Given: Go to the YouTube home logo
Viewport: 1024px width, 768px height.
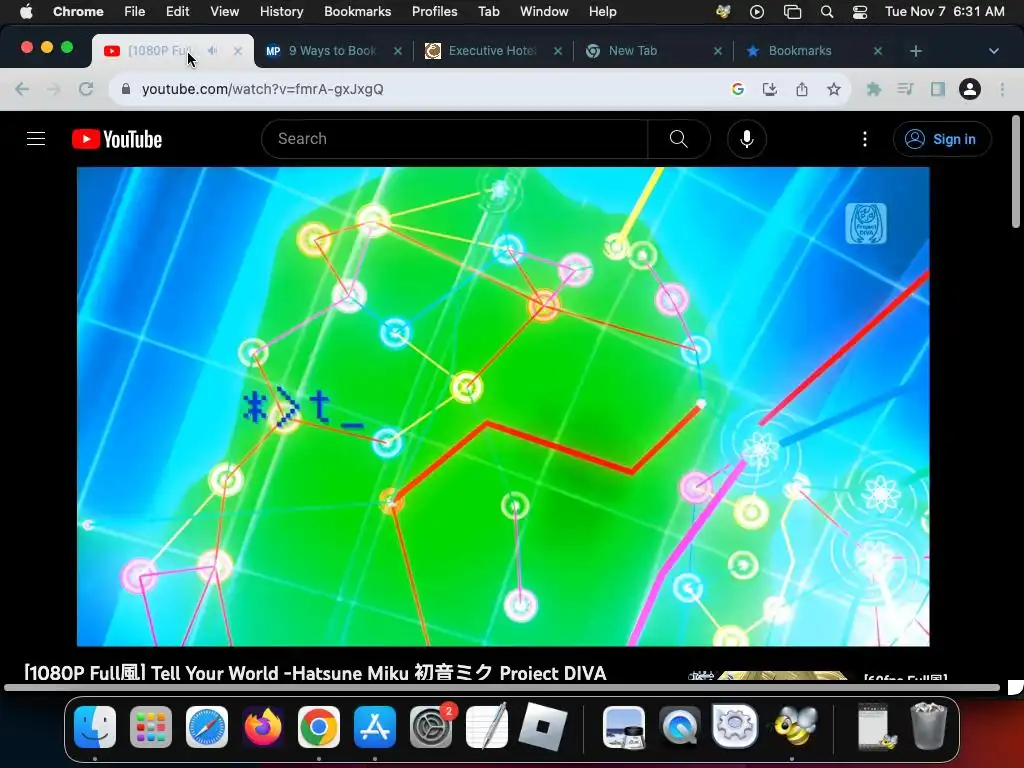Looking at the screenshot, I should point(117,139).
